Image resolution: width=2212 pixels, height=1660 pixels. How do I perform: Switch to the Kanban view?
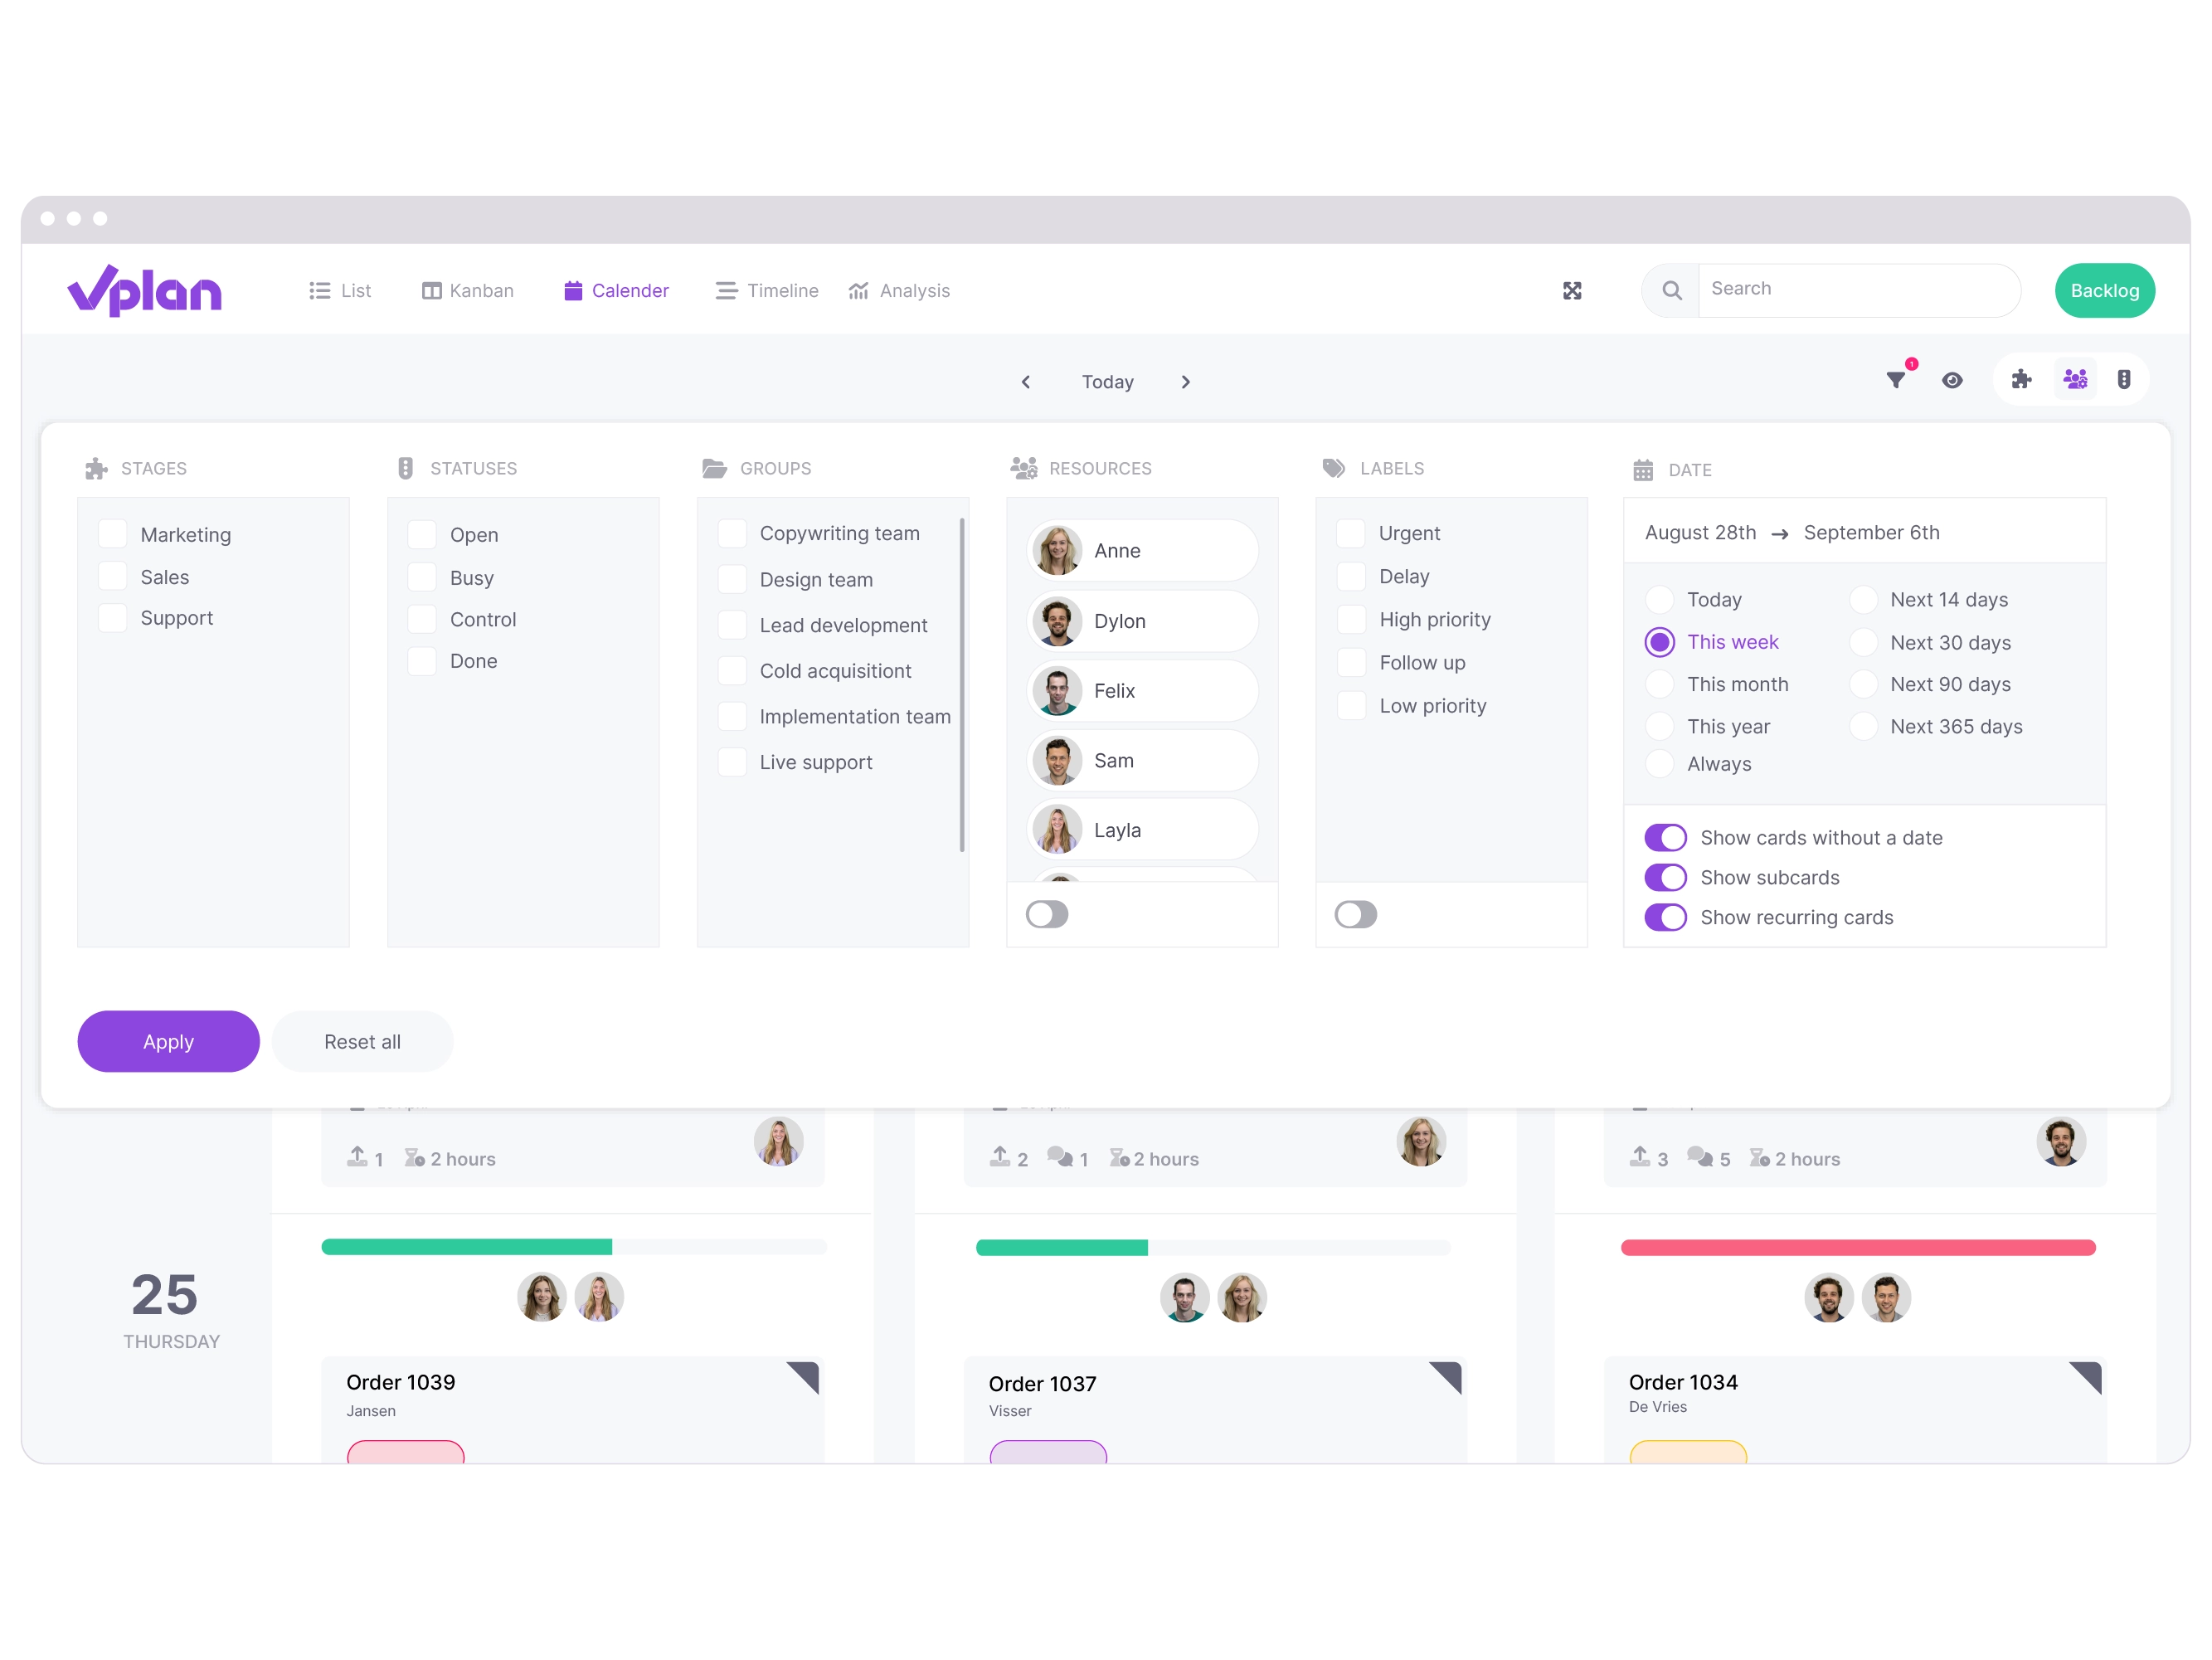pos(469,290)
